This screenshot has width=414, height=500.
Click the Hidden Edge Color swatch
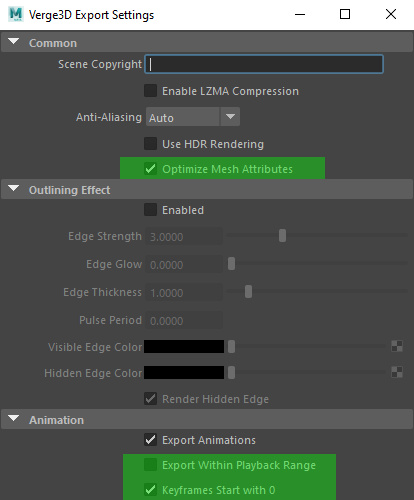coord(184,372)
